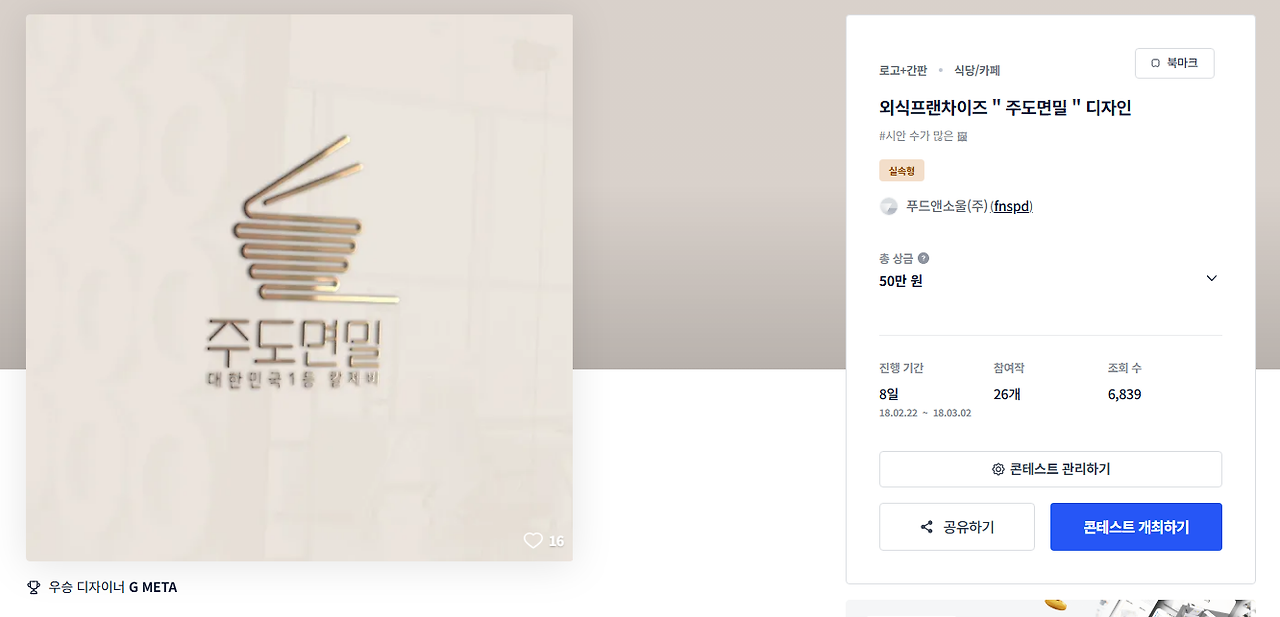This screenshot has height=617, width=1280.
Task: Click the 외식프랜차이즈 주도면밀 디자인 title
Action: click(x=1005, y=108)
